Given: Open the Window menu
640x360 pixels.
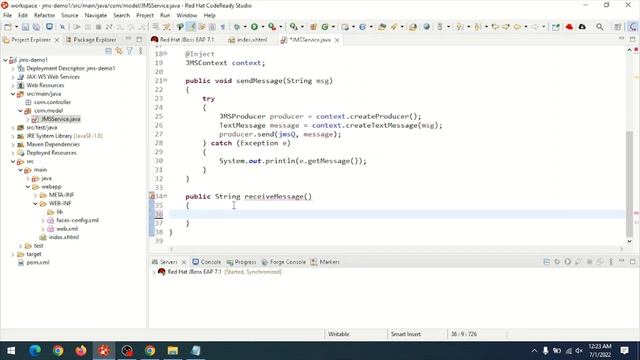Looking at the screenshot, I should (187, 15).
